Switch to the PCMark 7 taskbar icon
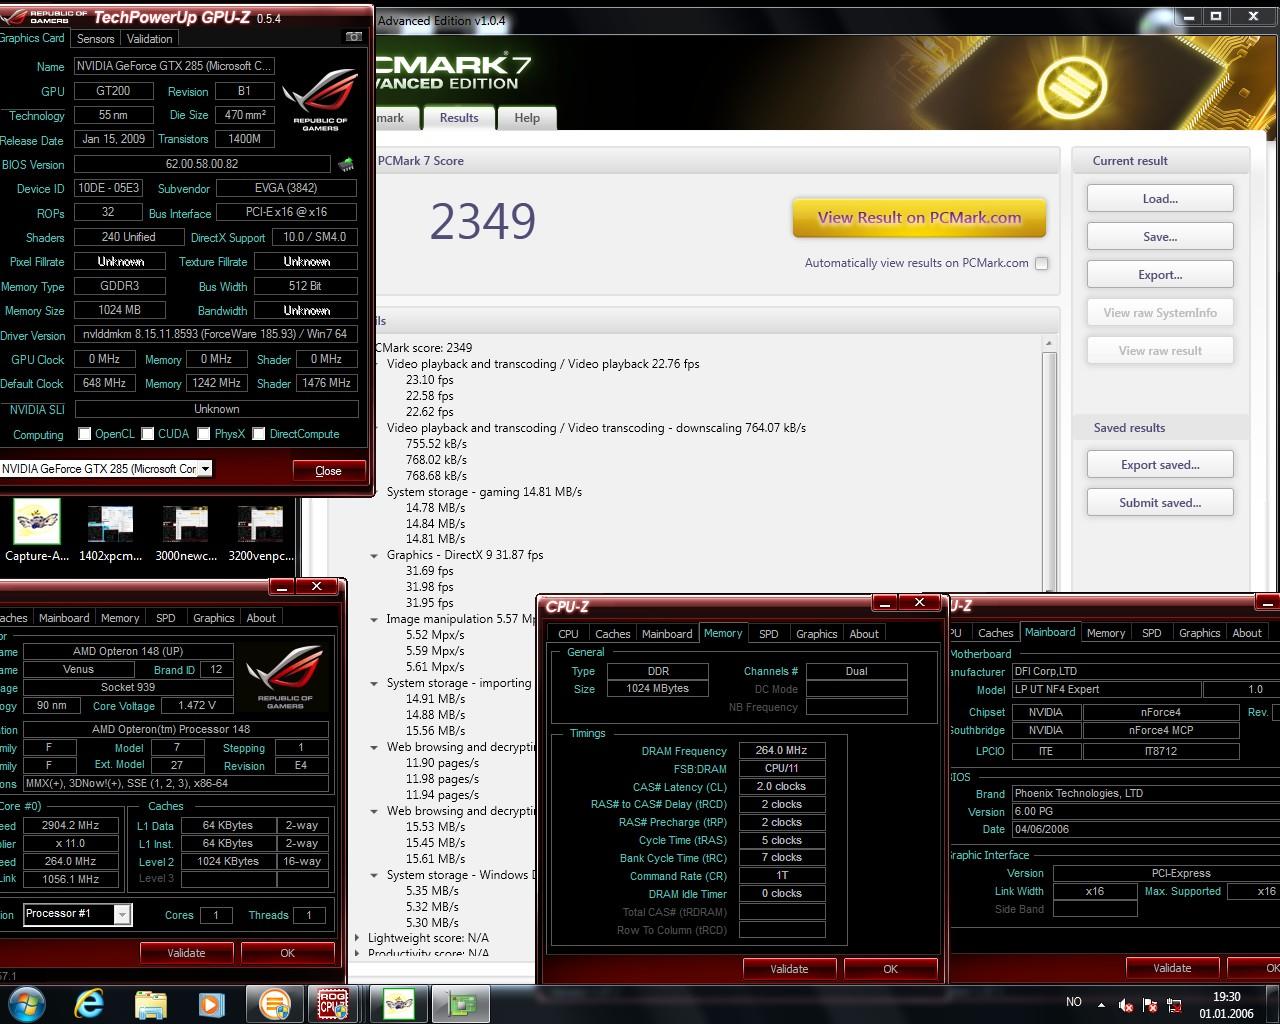This screenshot has height=1024, width=1280. coord(274,1003)
